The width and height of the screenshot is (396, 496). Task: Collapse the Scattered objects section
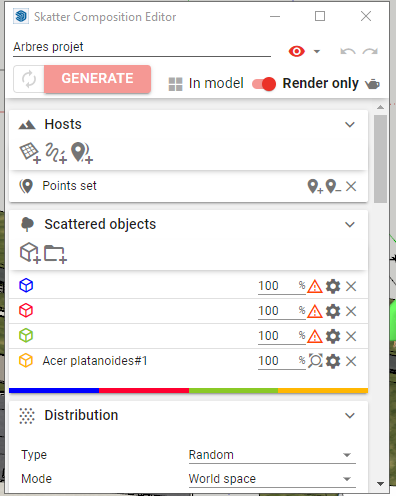coord(350,225)
